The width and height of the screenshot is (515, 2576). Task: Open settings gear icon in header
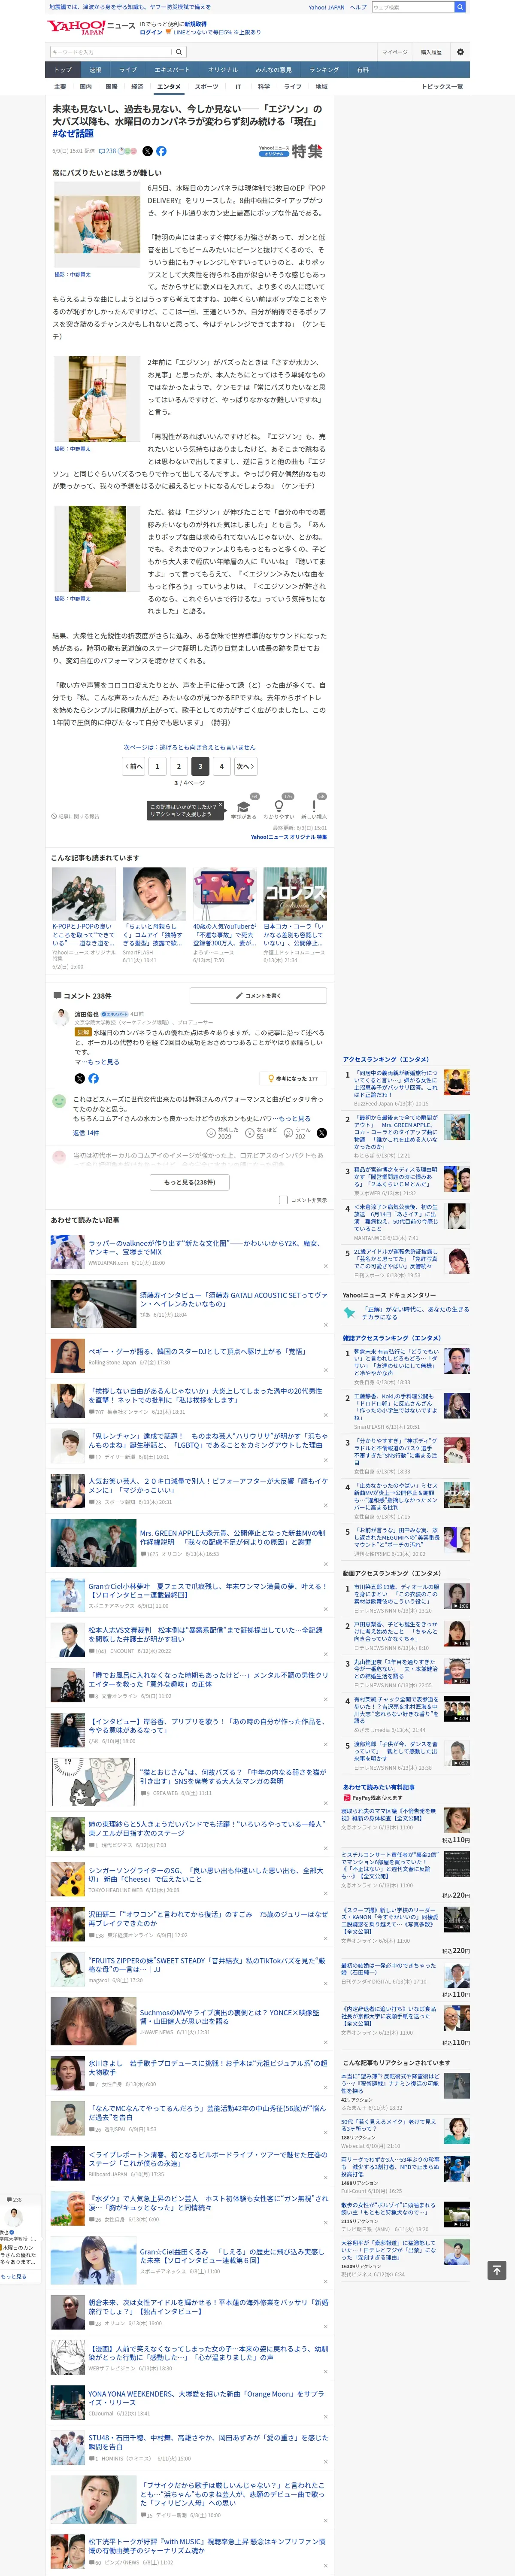460,52
